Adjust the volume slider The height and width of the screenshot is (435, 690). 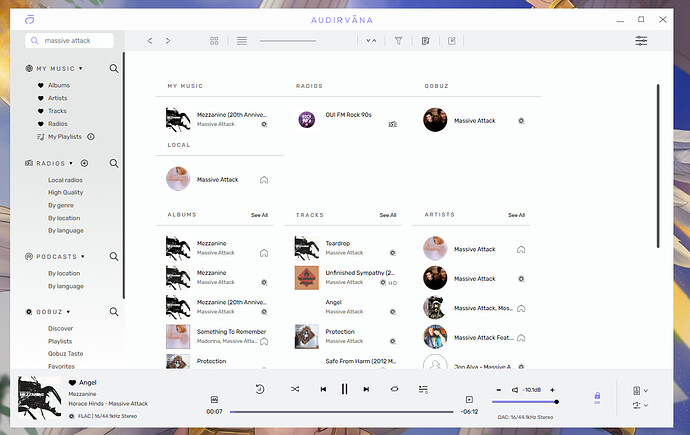coord(525,402)
